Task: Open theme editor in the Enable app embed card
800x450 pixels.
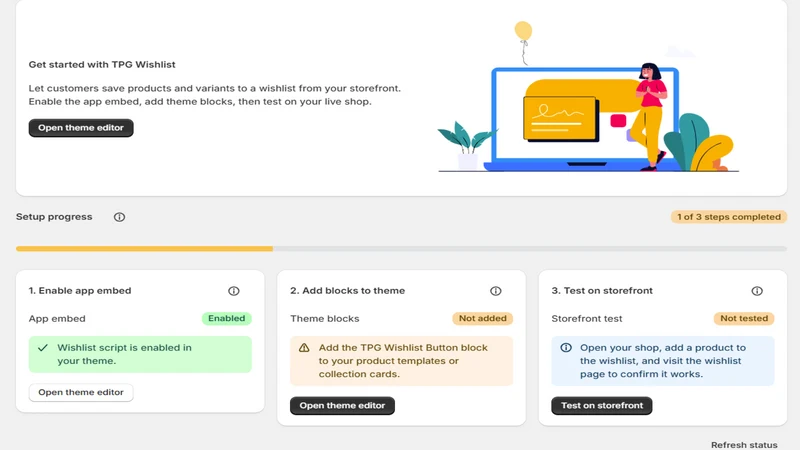Action: 81,392
